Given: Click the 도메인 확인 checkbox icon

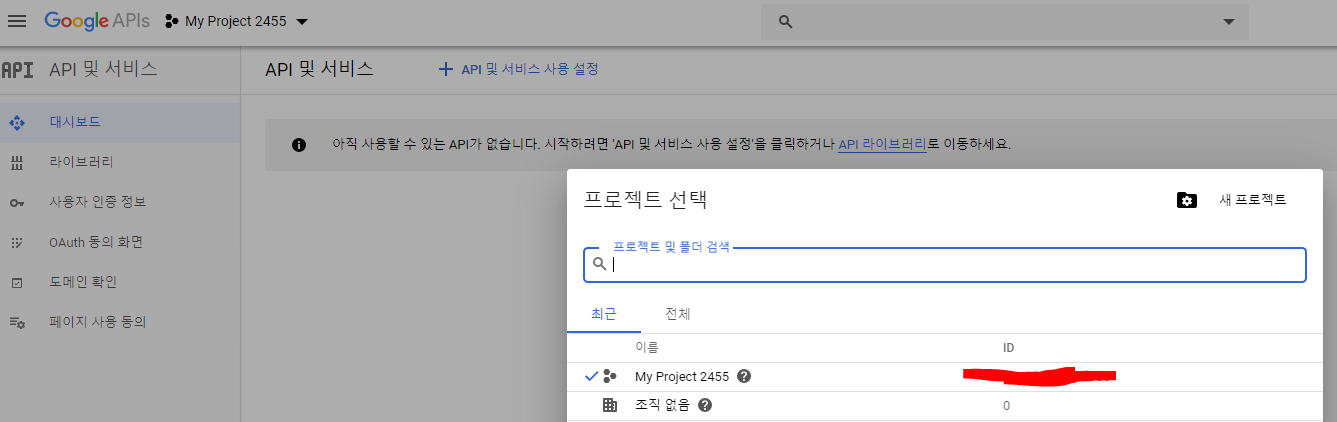Looking at the screenshot, I should [16, 282].
